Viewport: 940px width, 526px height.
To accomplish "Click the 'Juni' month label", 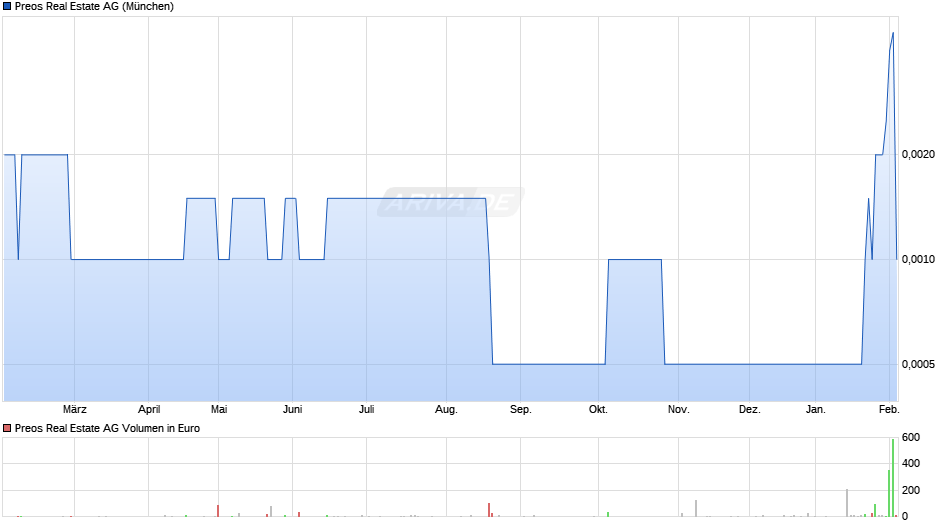I will 293,410.
